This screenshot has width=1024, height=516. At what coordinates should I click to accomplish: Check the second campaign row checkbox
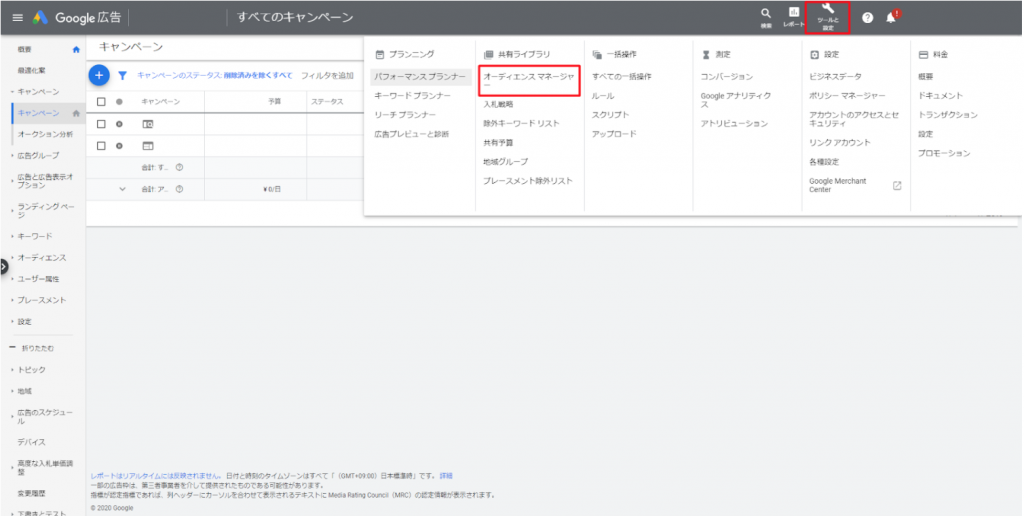101,146
